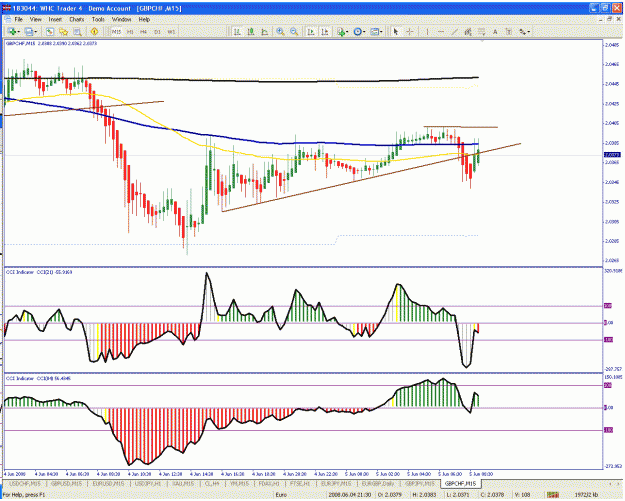This screenshot has height=501, width=625.
Task: Open the Templates button
Action: tap(374, 31)
